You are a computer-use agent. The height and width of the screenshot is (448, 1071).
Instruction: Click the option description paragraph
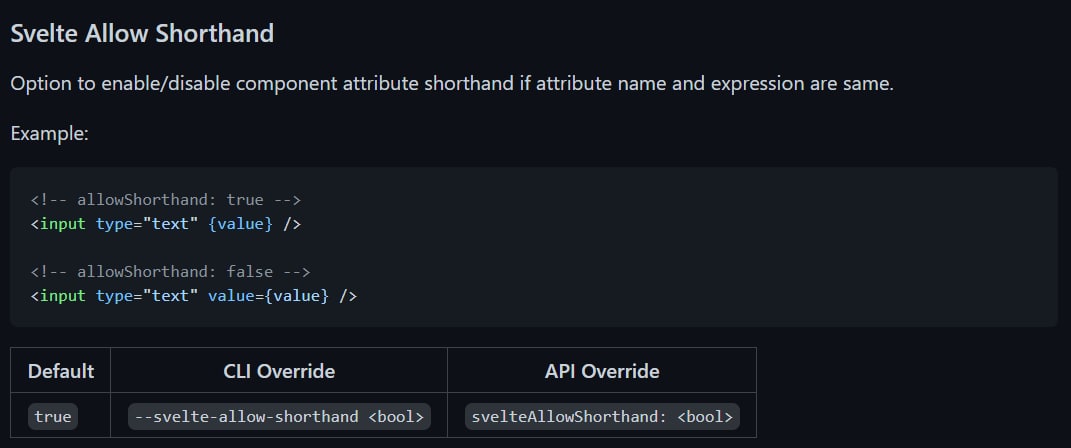point(451,83)
